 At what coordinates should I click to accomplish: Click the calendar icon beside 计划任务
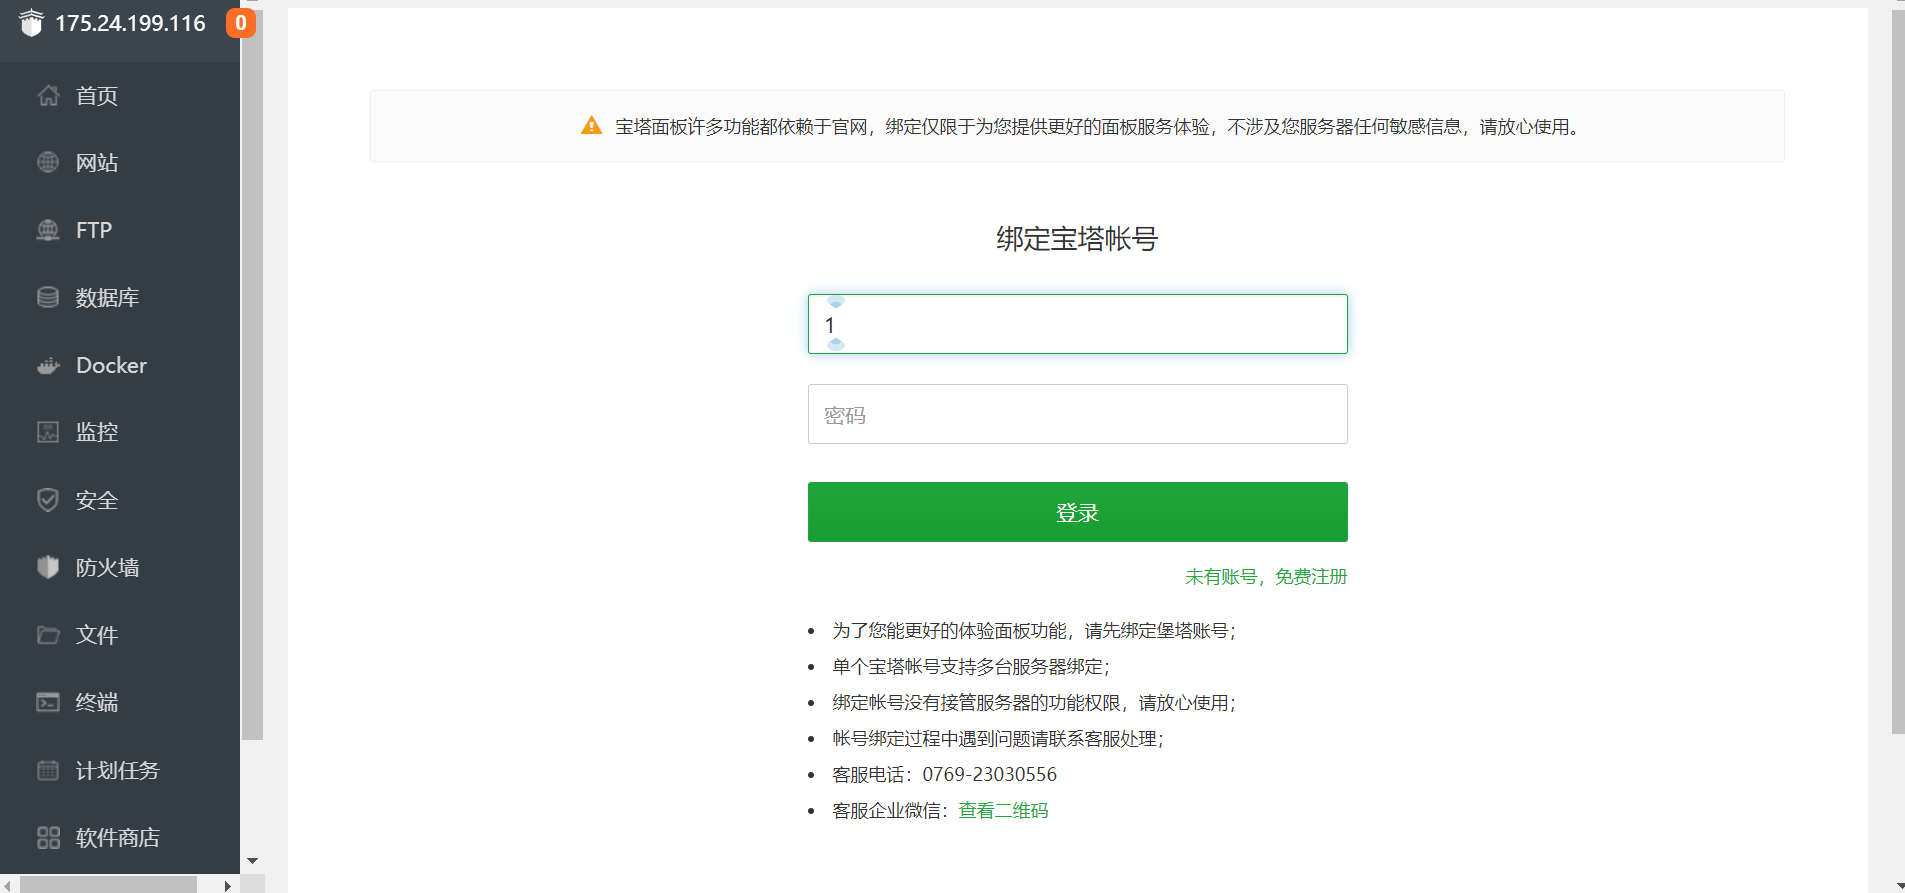48,770
